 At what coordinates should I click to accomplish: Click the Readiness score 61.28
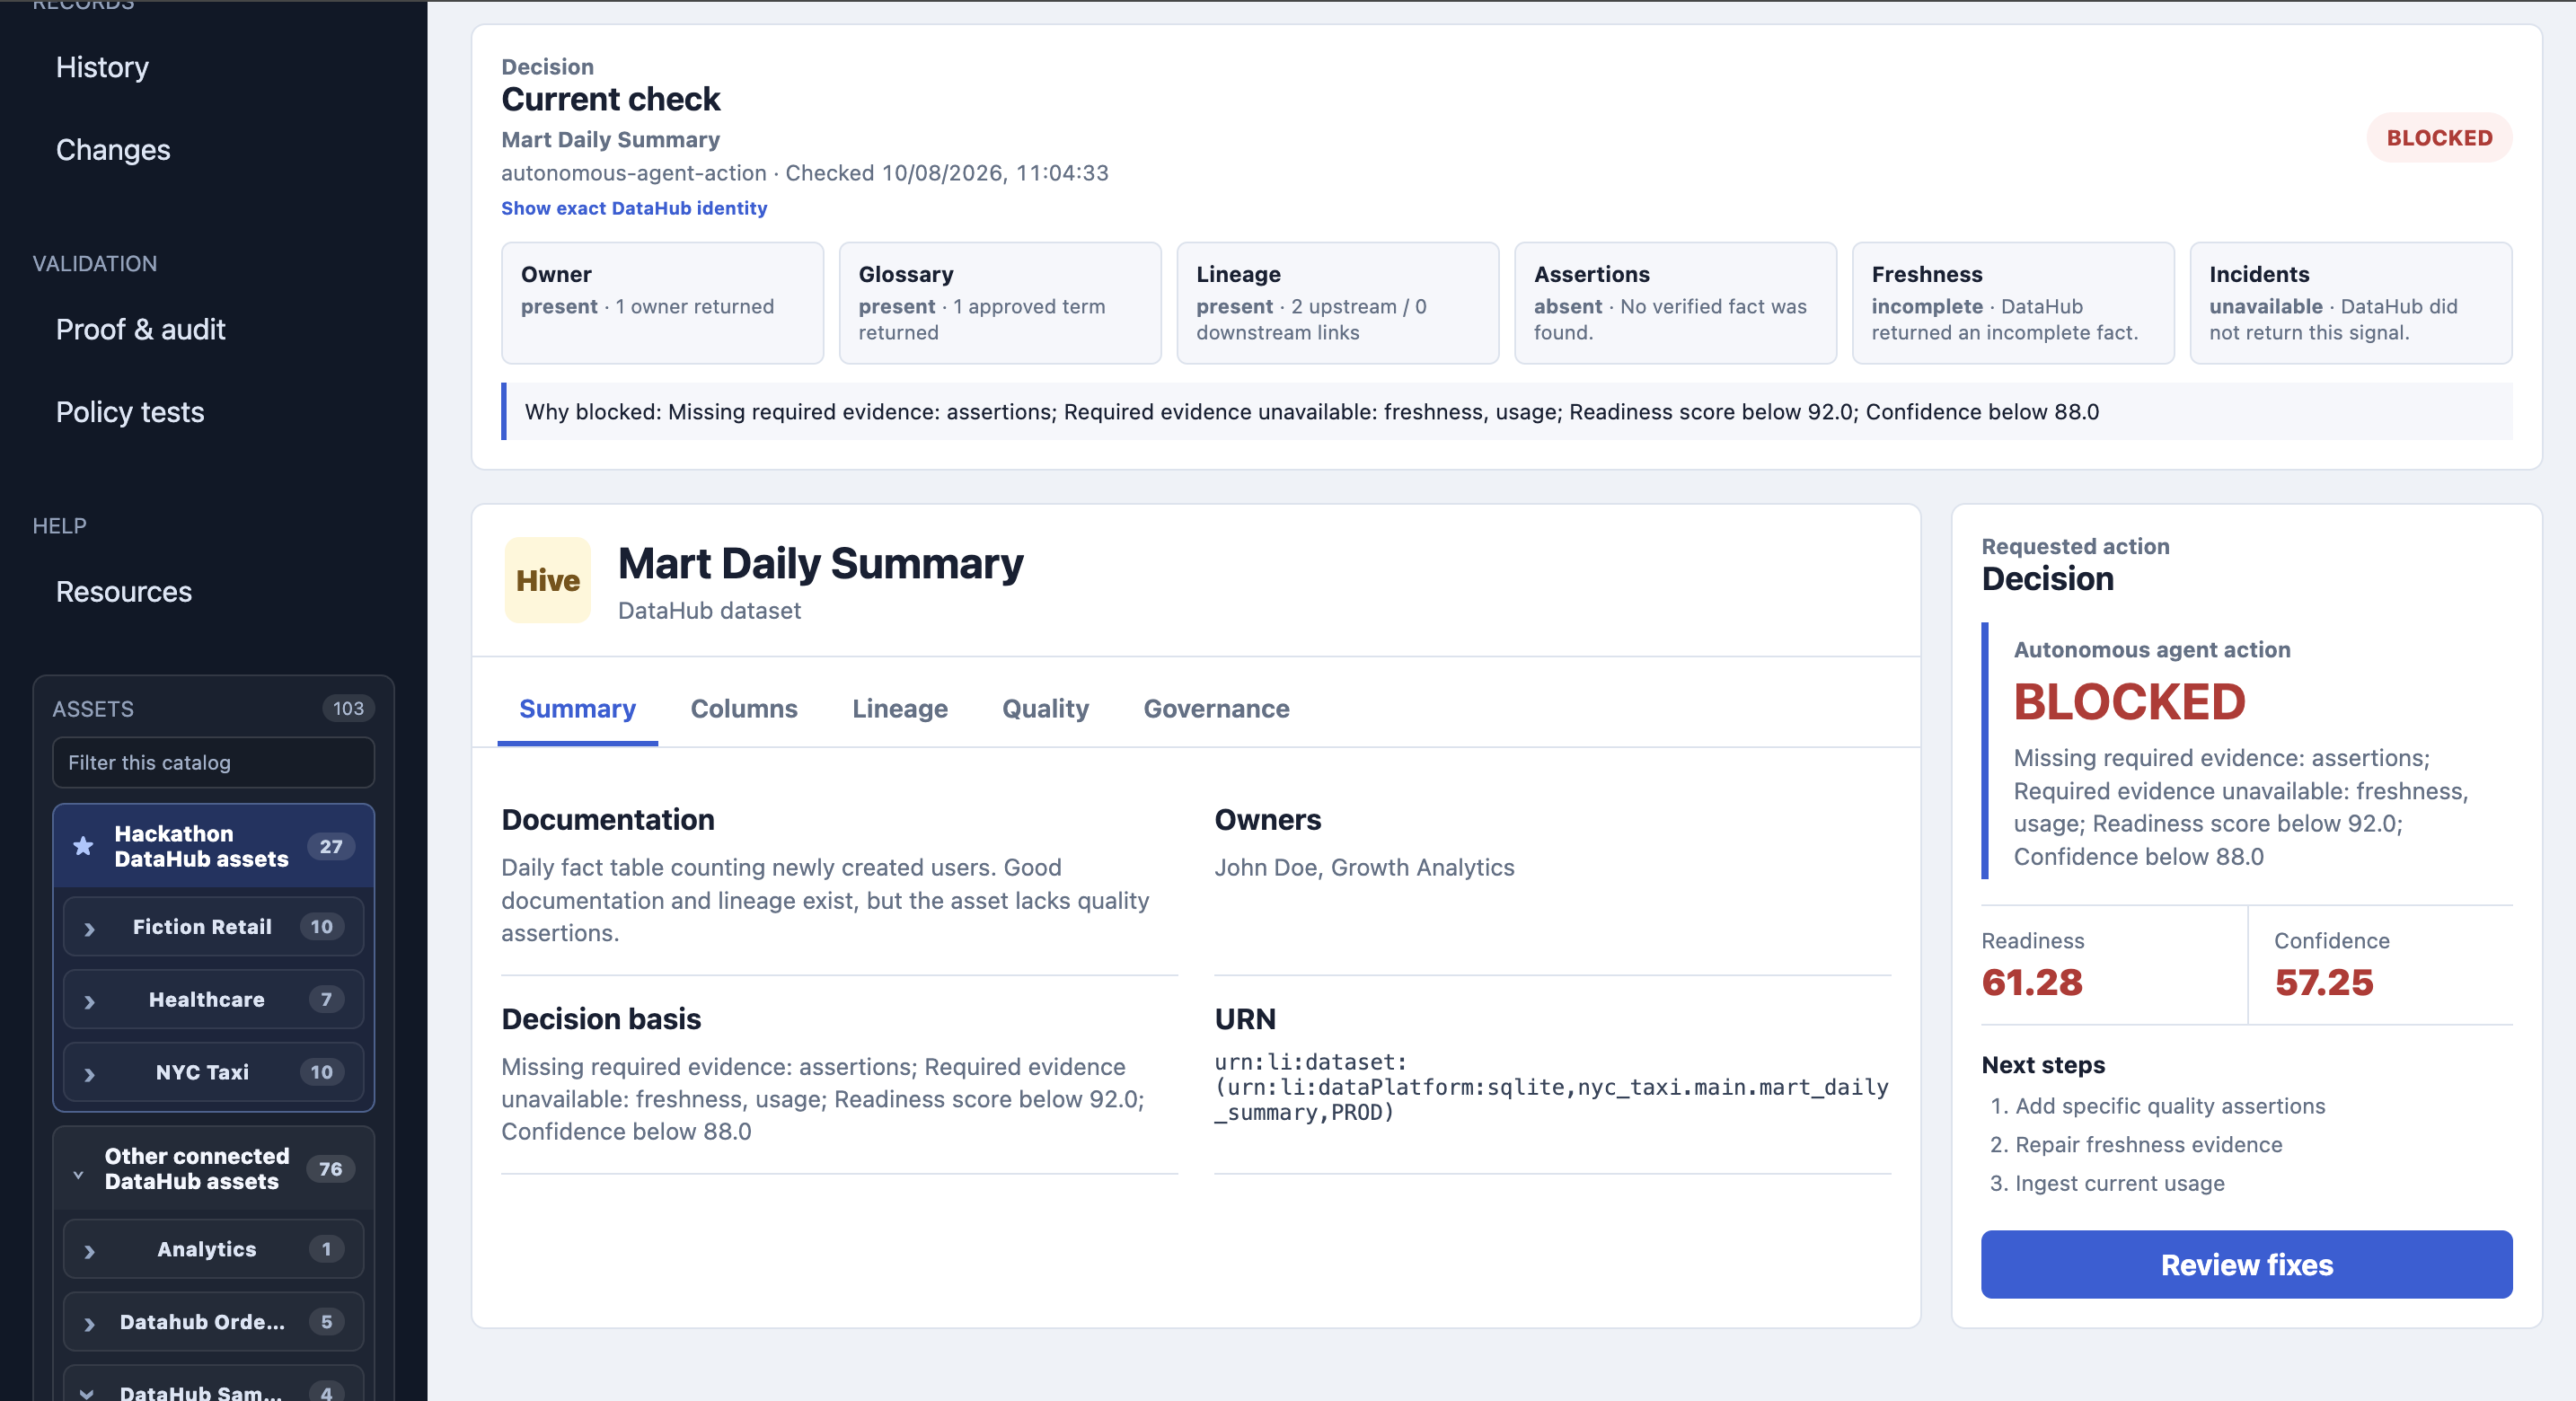pyautogui.click(x=2032, y=982)
